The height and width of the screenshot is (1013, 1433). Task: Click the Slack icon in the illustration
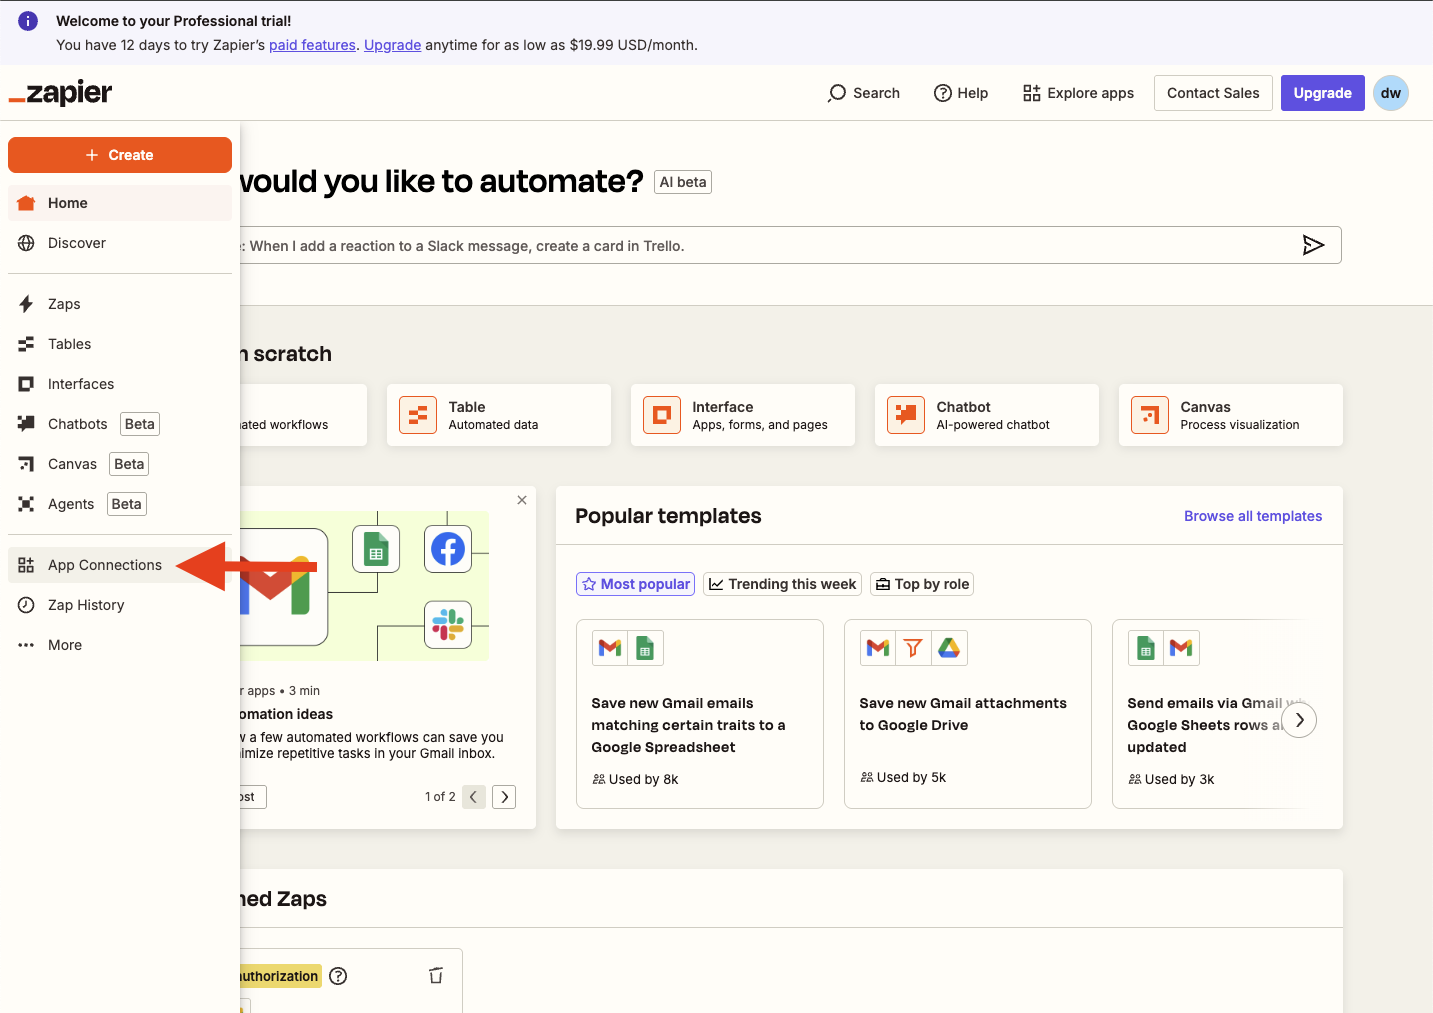(448, 625)
